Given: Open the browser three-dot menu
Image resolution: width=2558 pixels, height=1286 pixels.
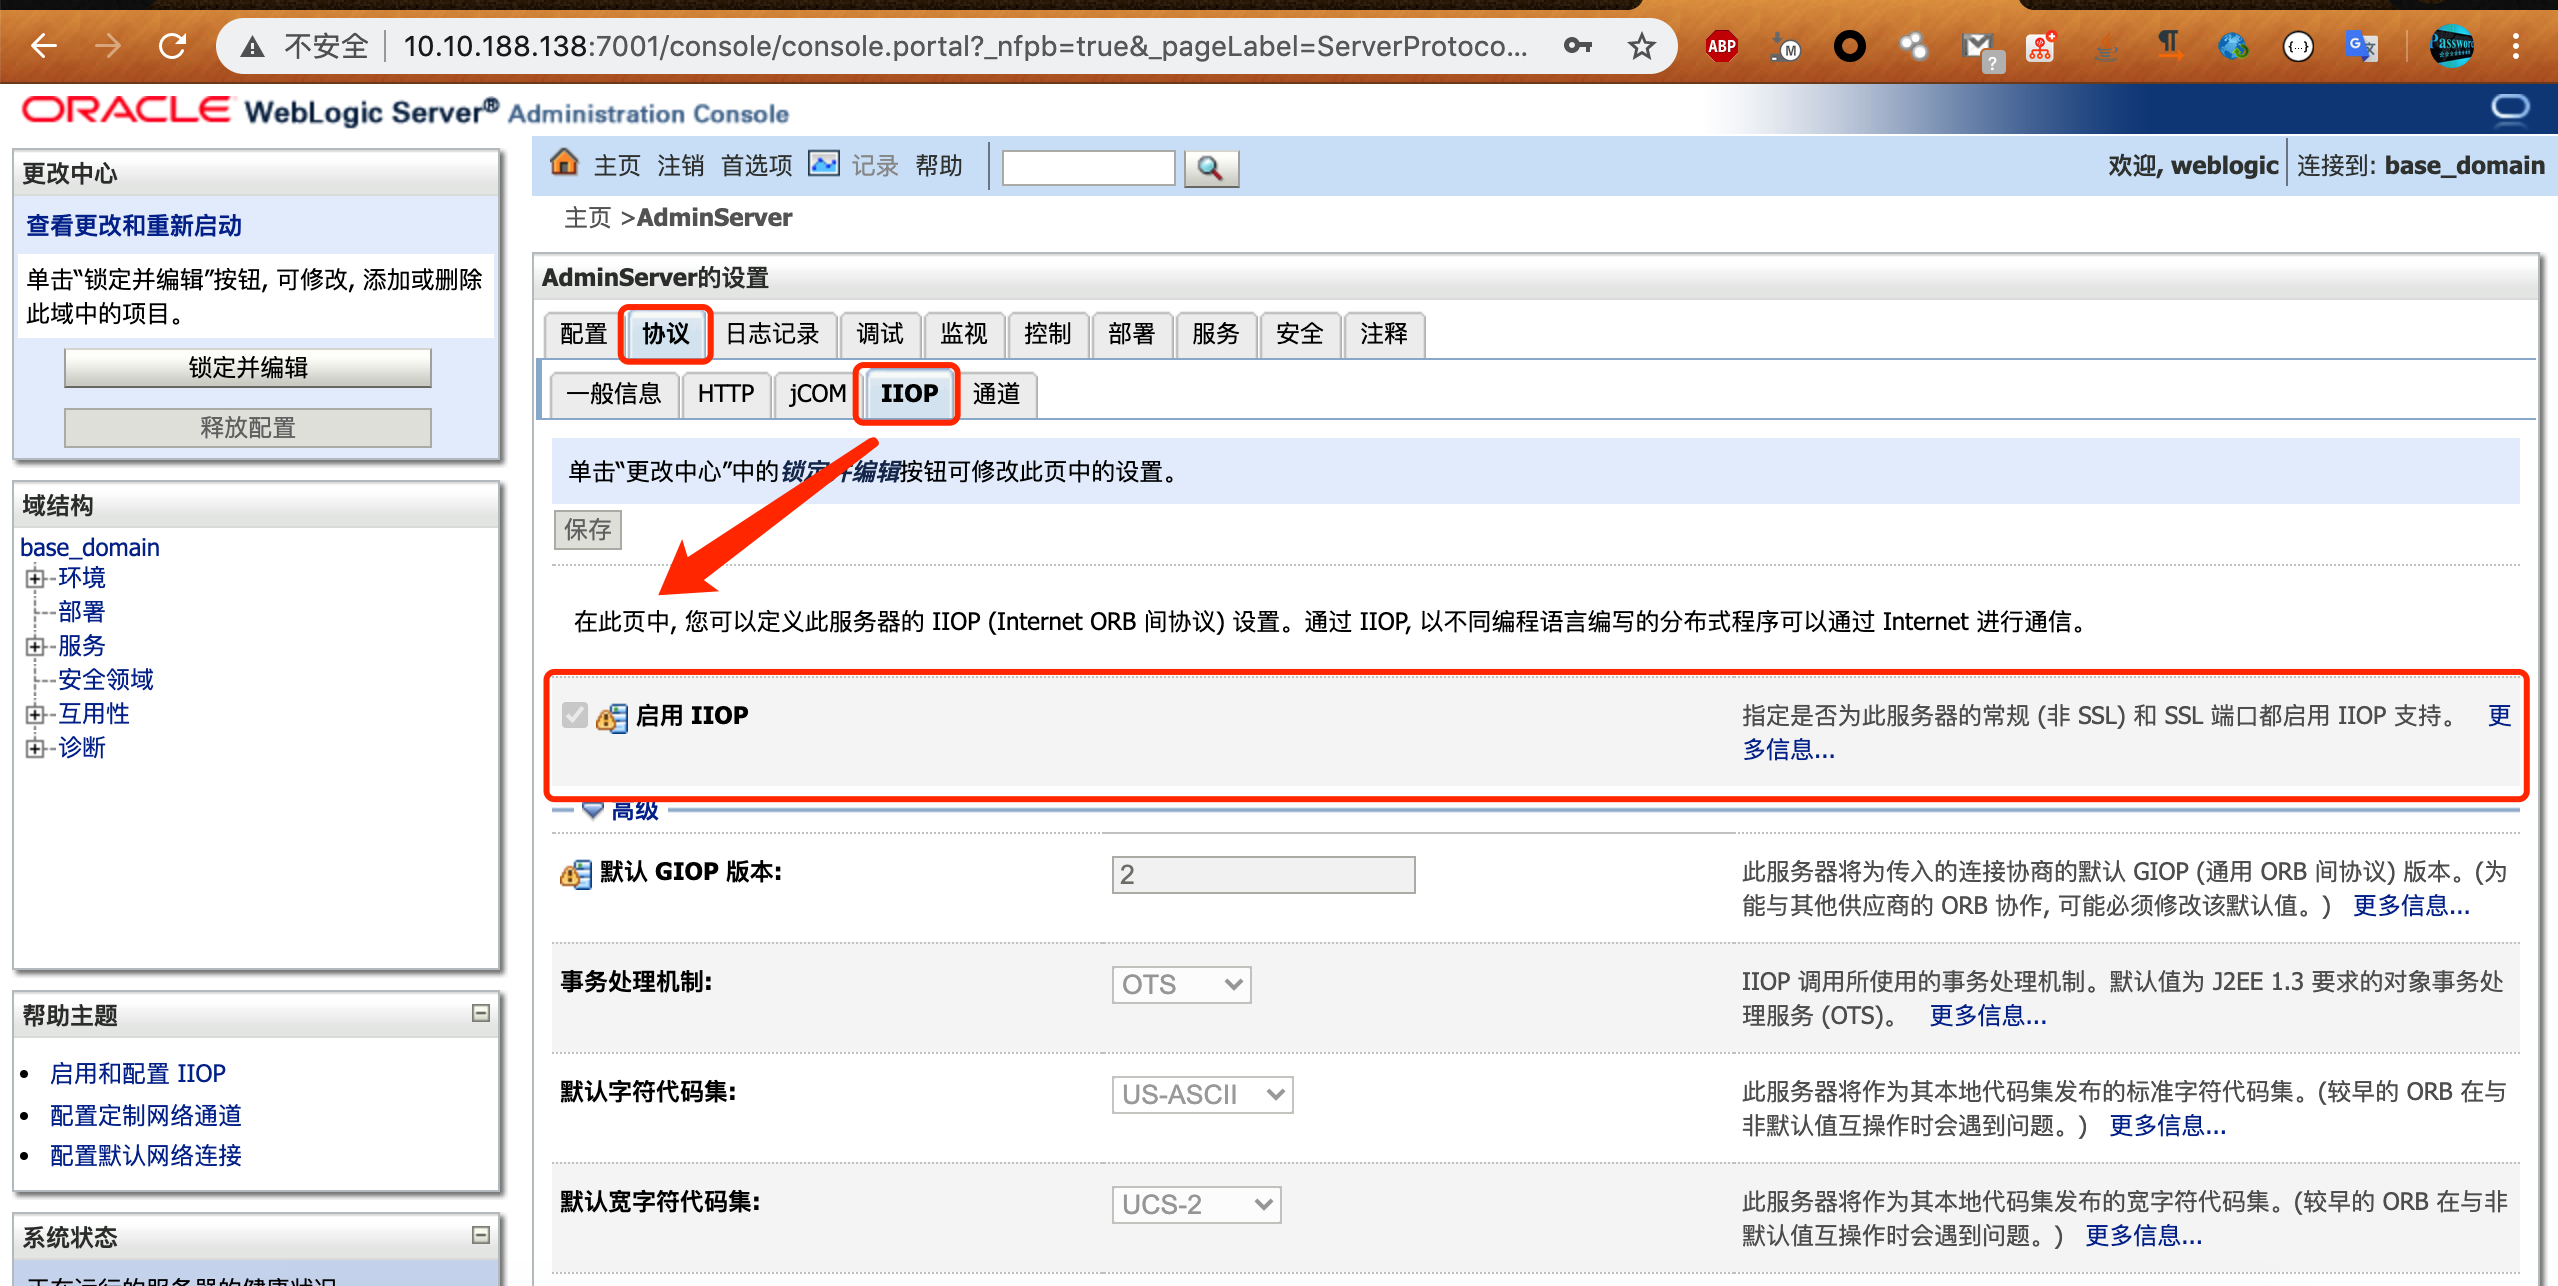Looking at the screenshot, I should (2515, 46).
